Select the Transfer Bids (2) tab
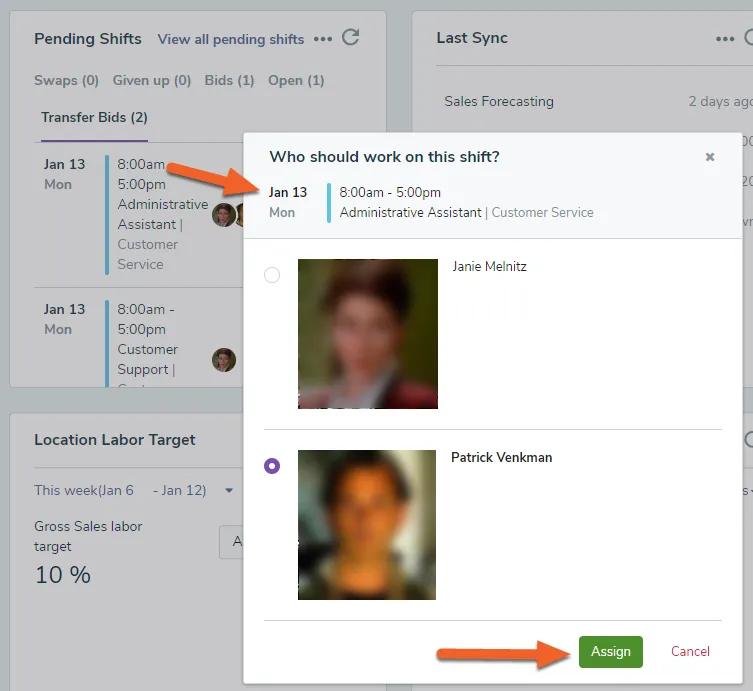 (94, 118)
